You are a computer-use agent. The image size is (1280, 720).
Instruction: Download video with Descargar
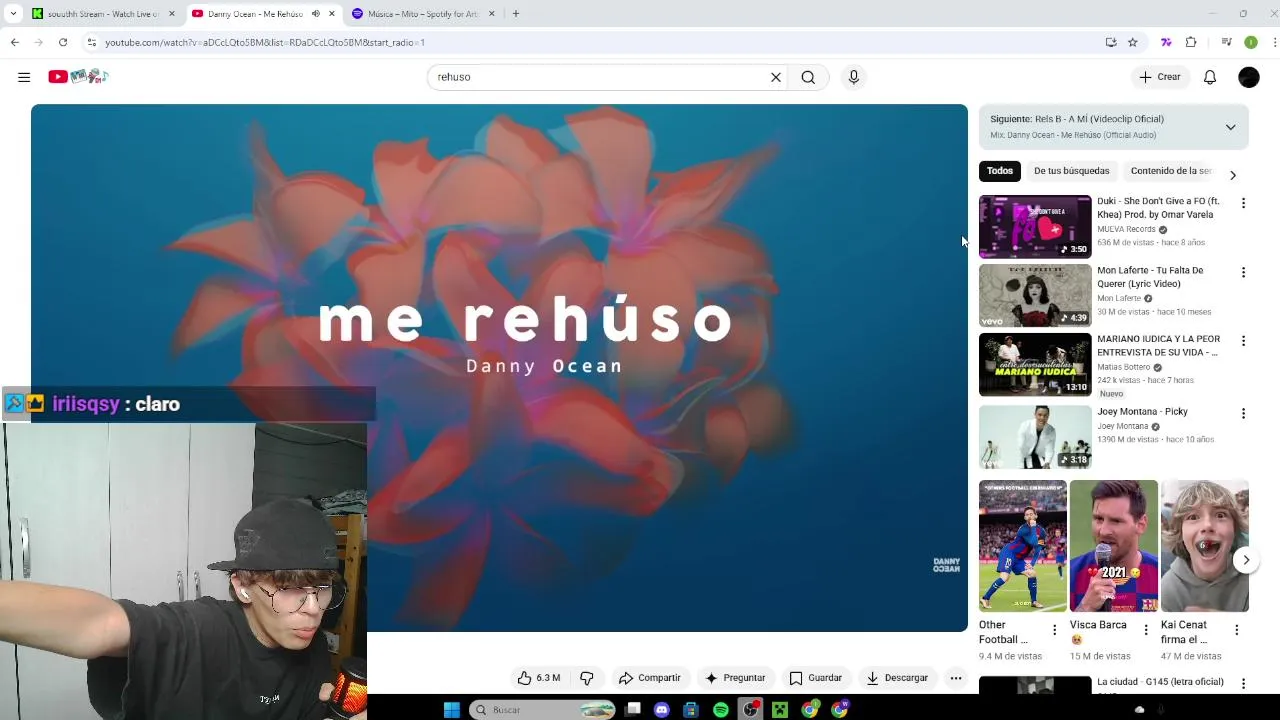click(x=897, y=678)
